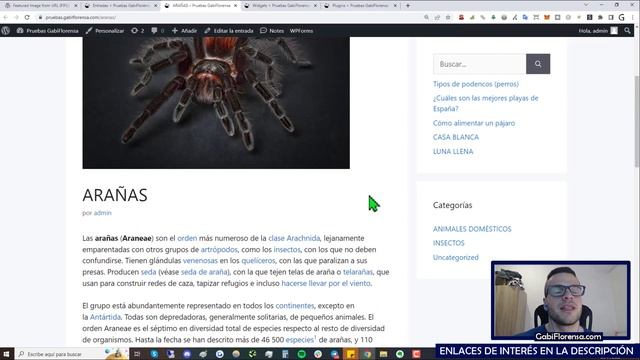The image size is (640, 360).
Task: Open LUNA LLENA post link
Action: 453,151
